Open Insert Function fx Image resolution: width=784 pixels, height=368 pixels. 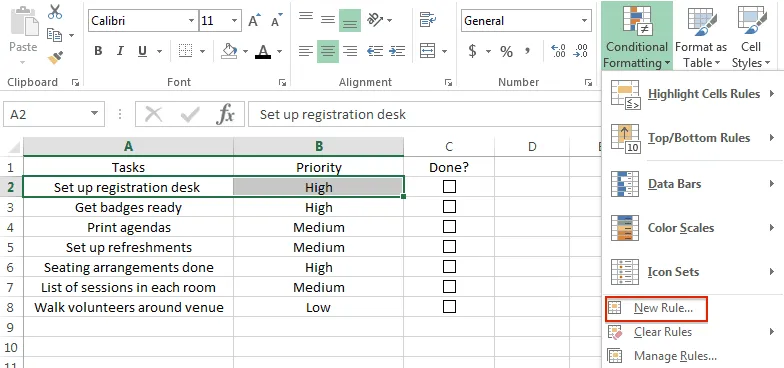[226, 115]
